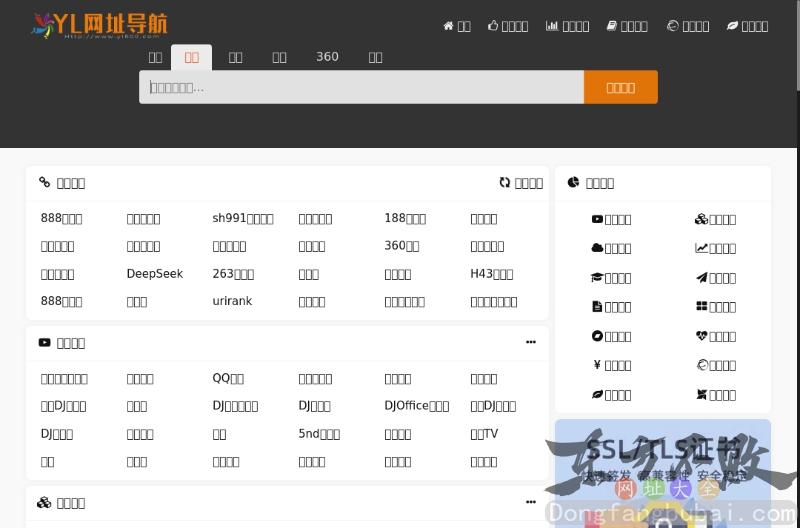Open the link starting with 263
Screen dimensions: 800x528
233,274
